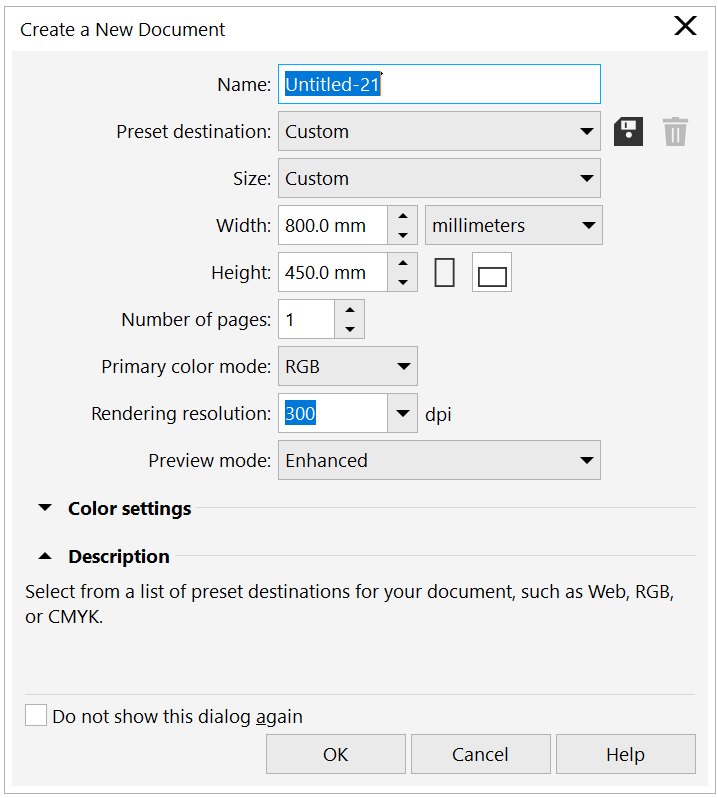718x798 pixels.
Task: Select landscape page orientation icon
Action: pos(492,273)
